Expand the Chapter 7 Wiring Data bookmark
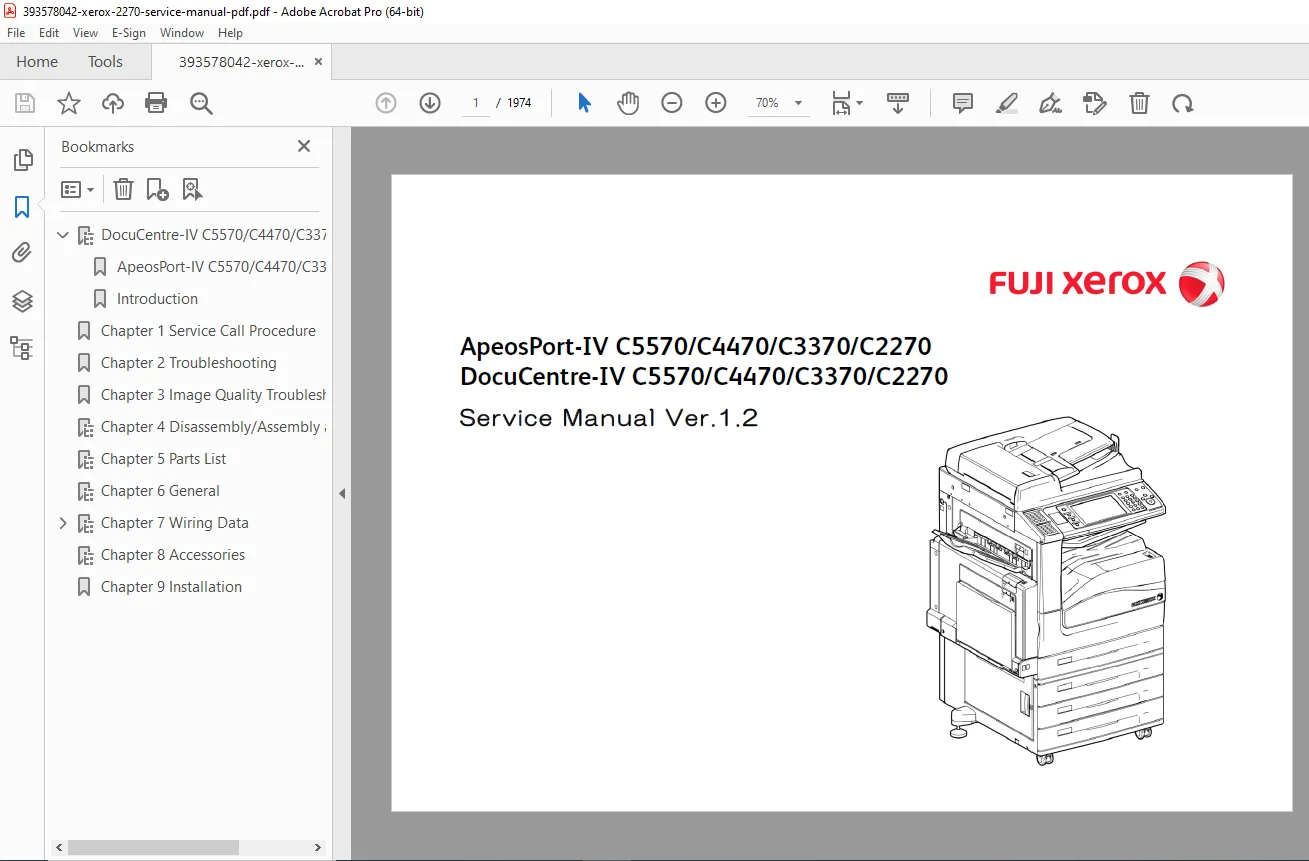The height and width of the screenshot is (861, 1309). 63,523
